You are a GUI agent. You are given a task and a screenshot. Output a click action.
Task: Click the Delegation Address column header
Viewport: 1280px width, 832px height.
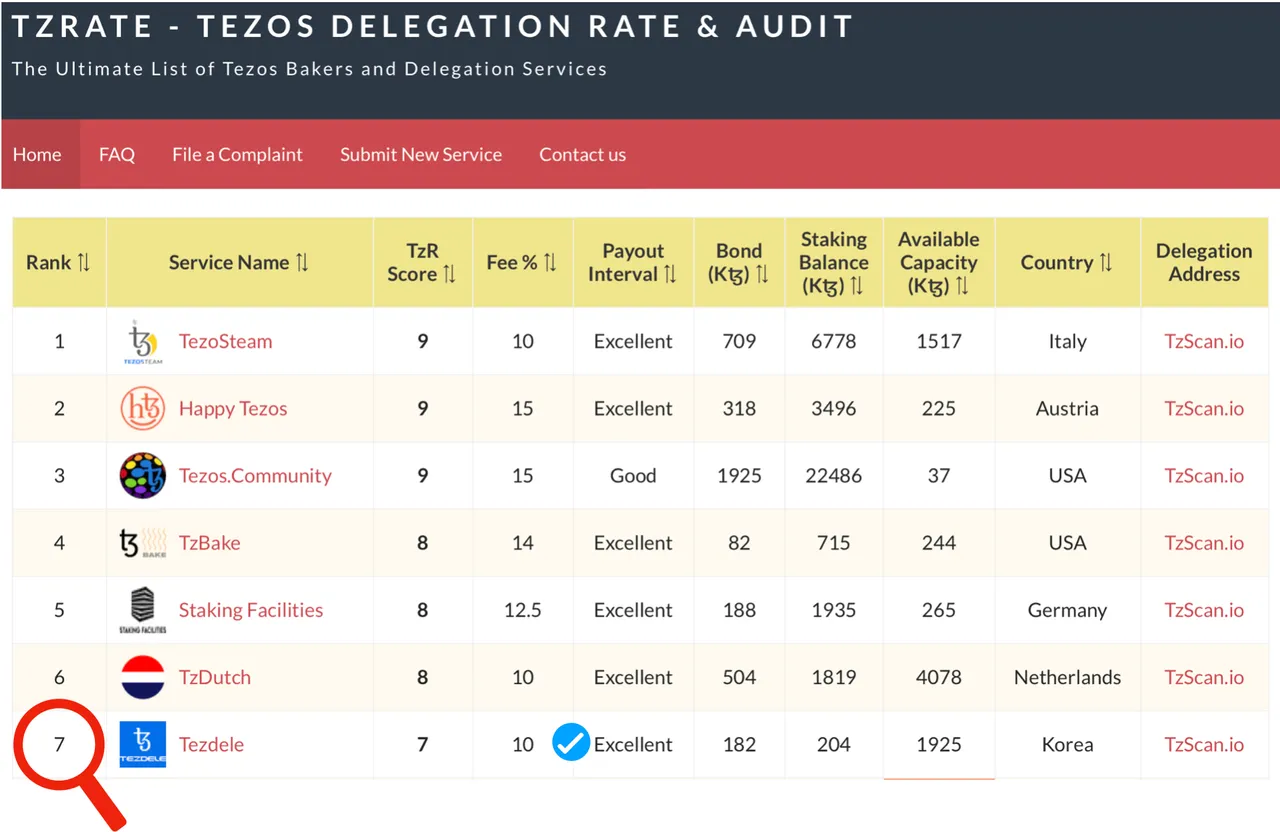click(x=1204, y=262)
